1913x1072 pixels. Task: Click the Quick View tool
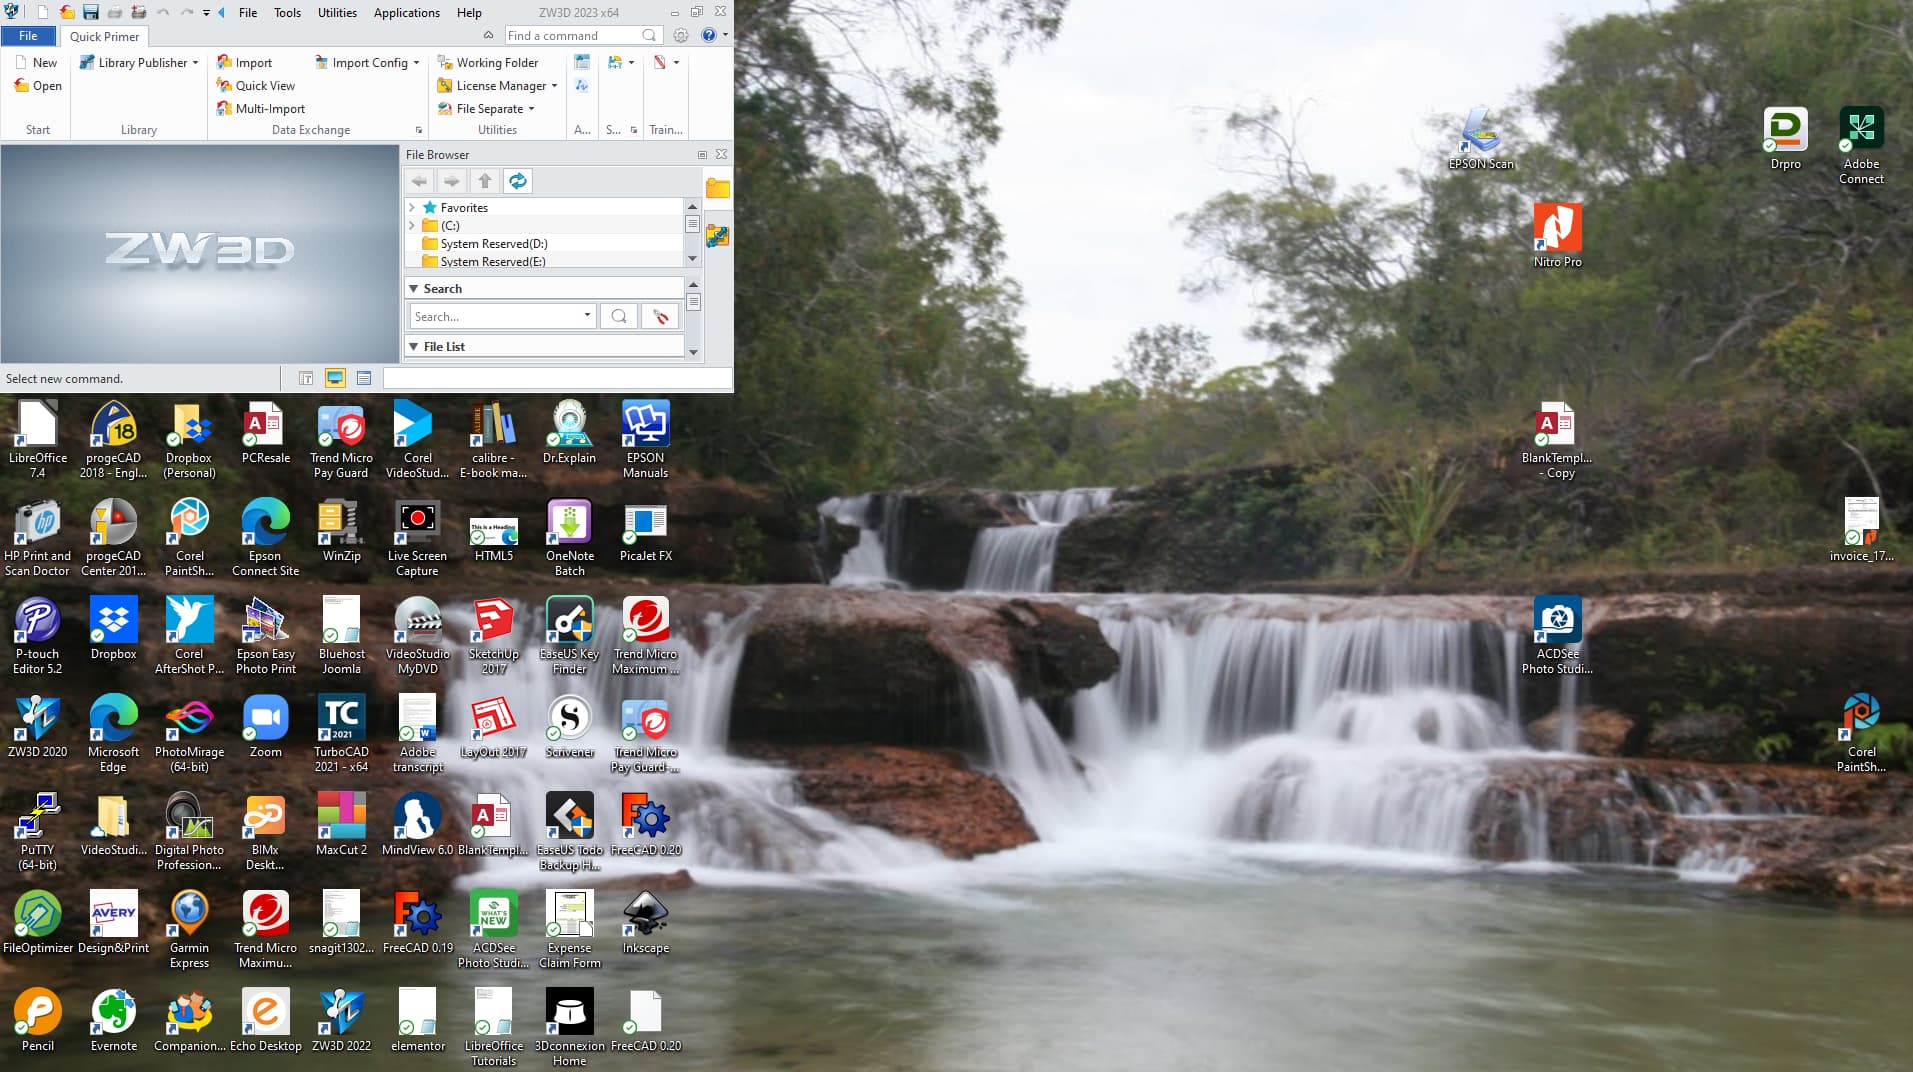(x=255, y=86)
